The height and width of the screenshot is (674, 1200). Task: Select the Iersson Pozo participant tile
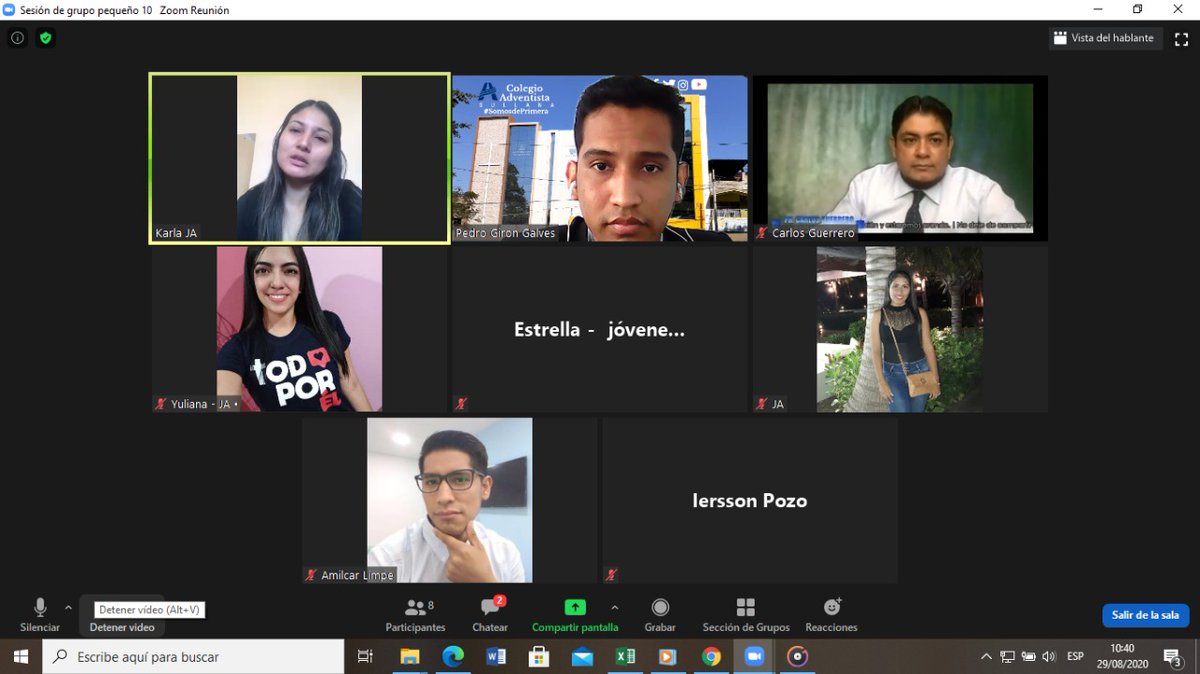749,500
